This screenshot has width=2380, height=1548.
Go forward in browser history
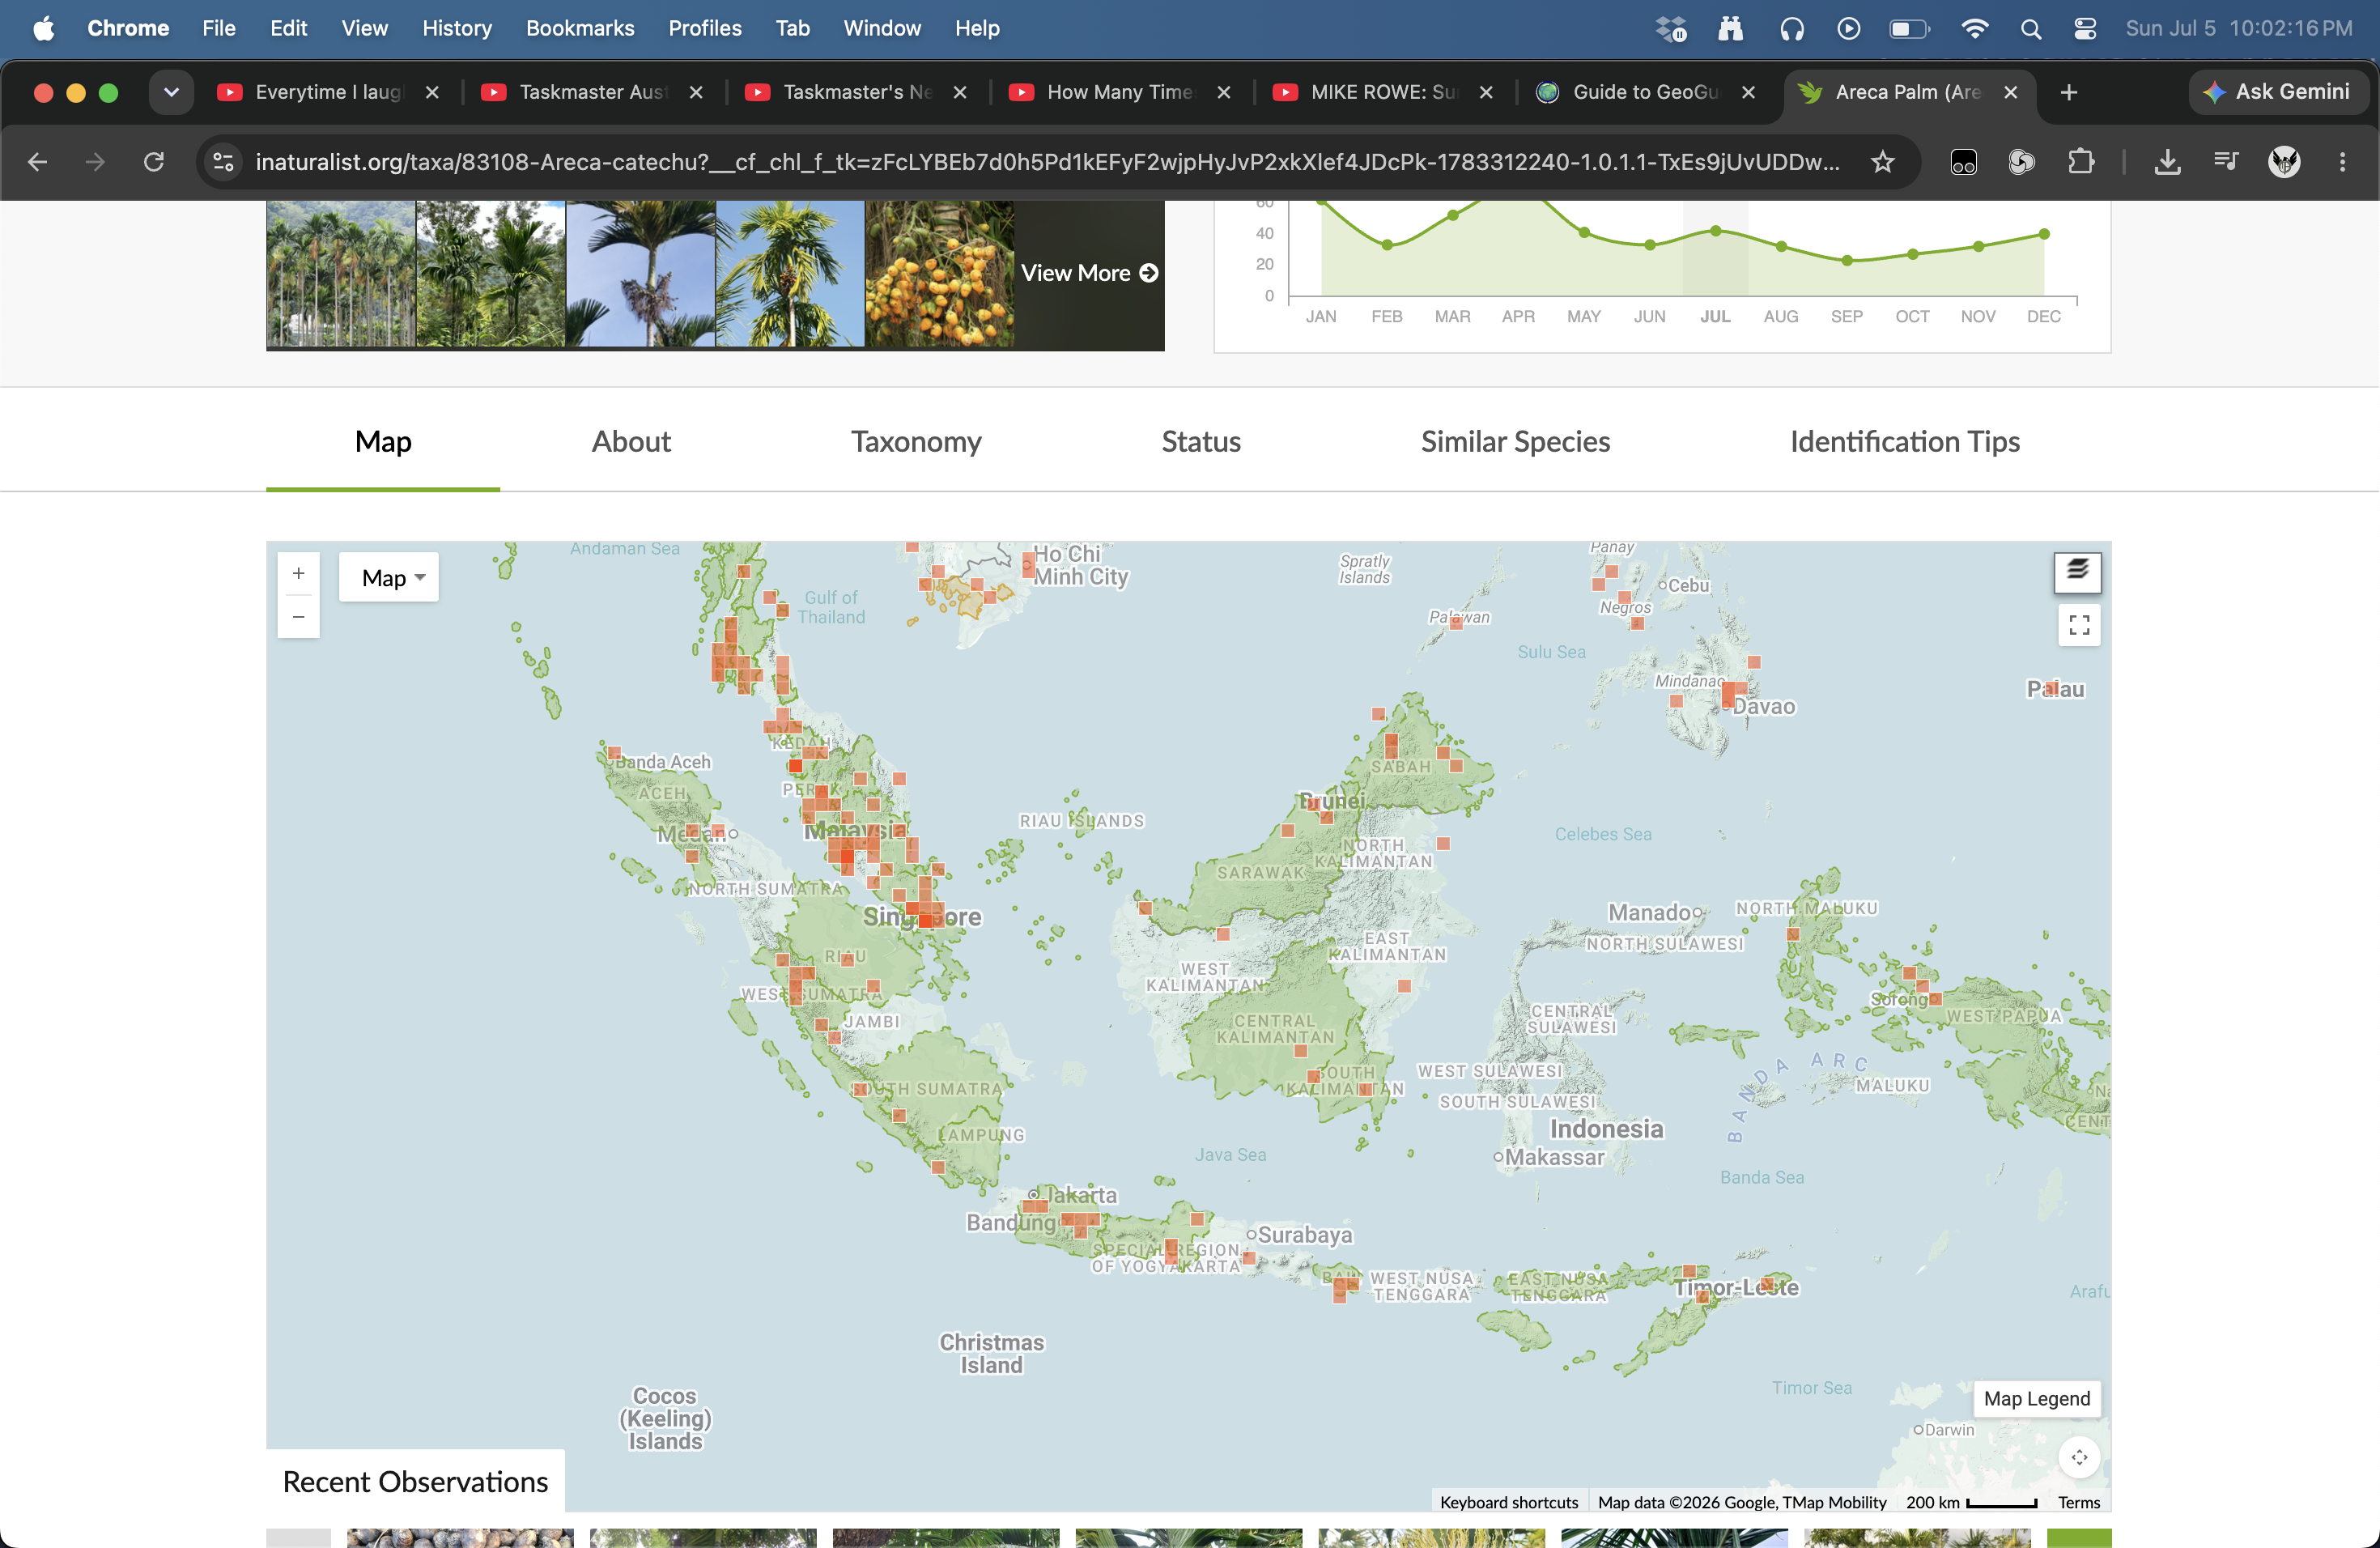coord(95,162)
